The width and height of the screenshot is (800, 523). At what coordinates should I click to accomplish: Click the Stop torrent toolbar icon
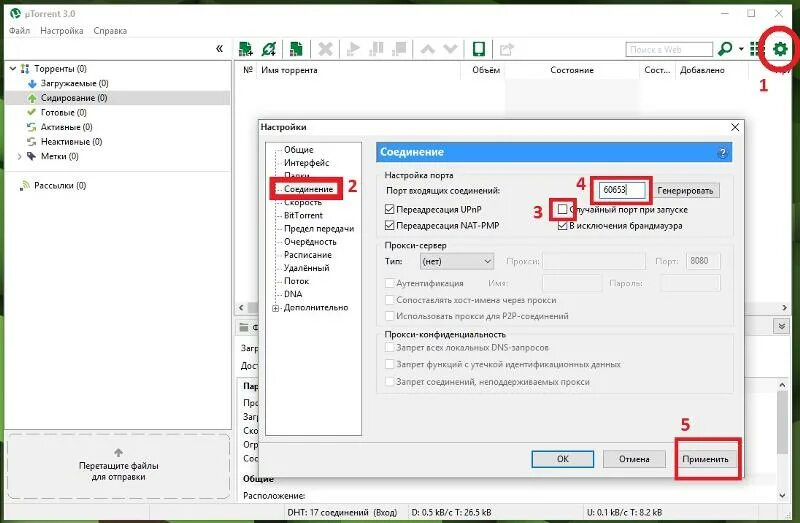399,49
